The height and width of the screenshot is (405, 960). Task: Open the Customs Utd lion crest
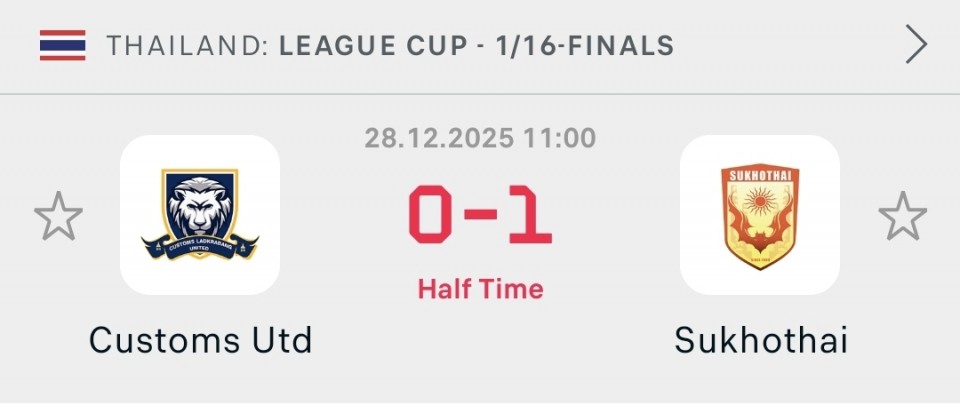click(200, 215)
